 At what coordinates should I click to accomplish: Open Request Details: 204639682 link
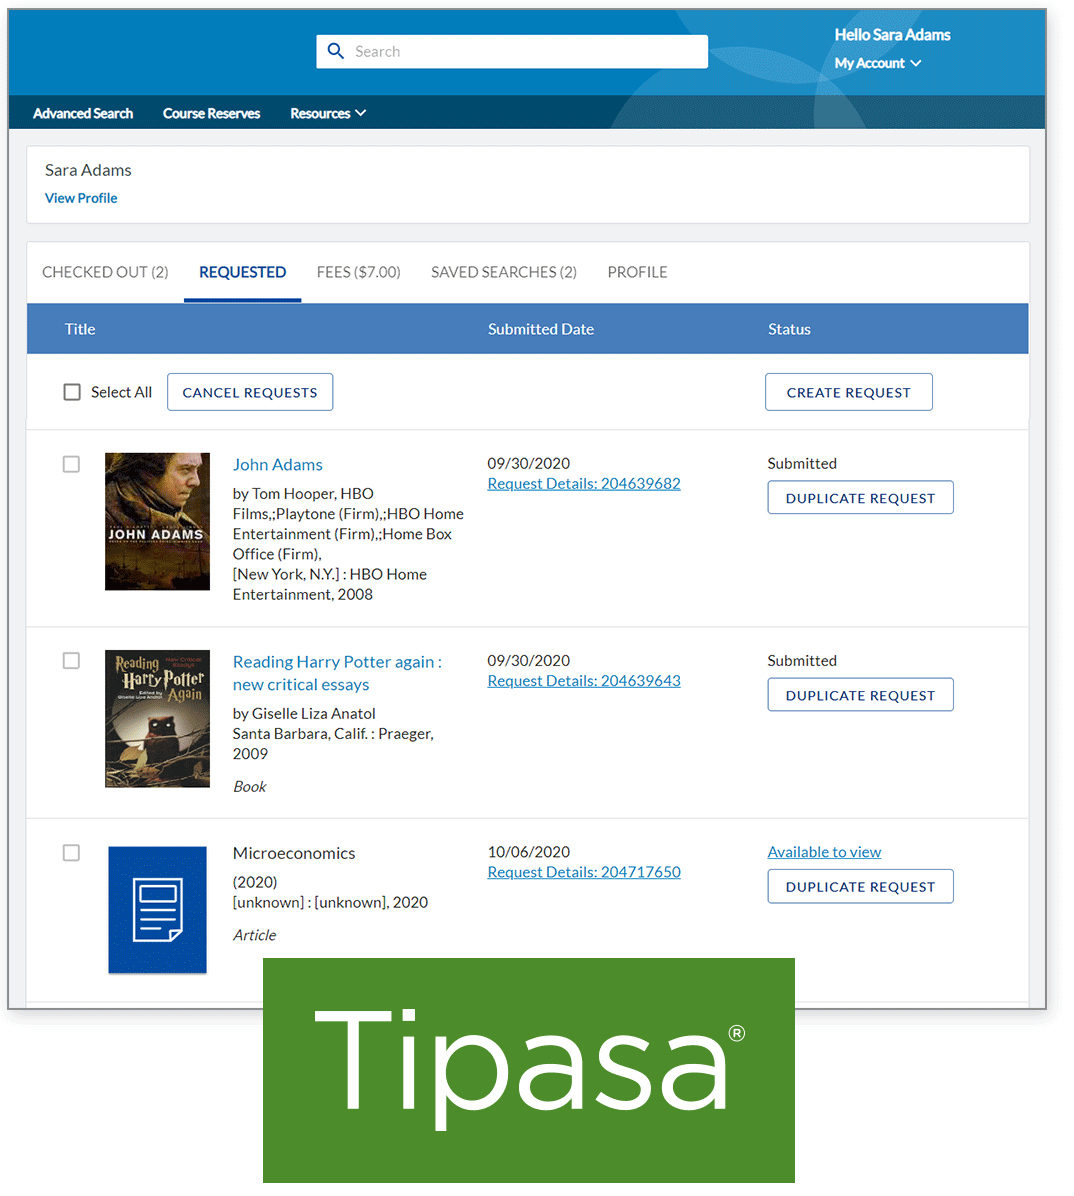pos(584,484)
